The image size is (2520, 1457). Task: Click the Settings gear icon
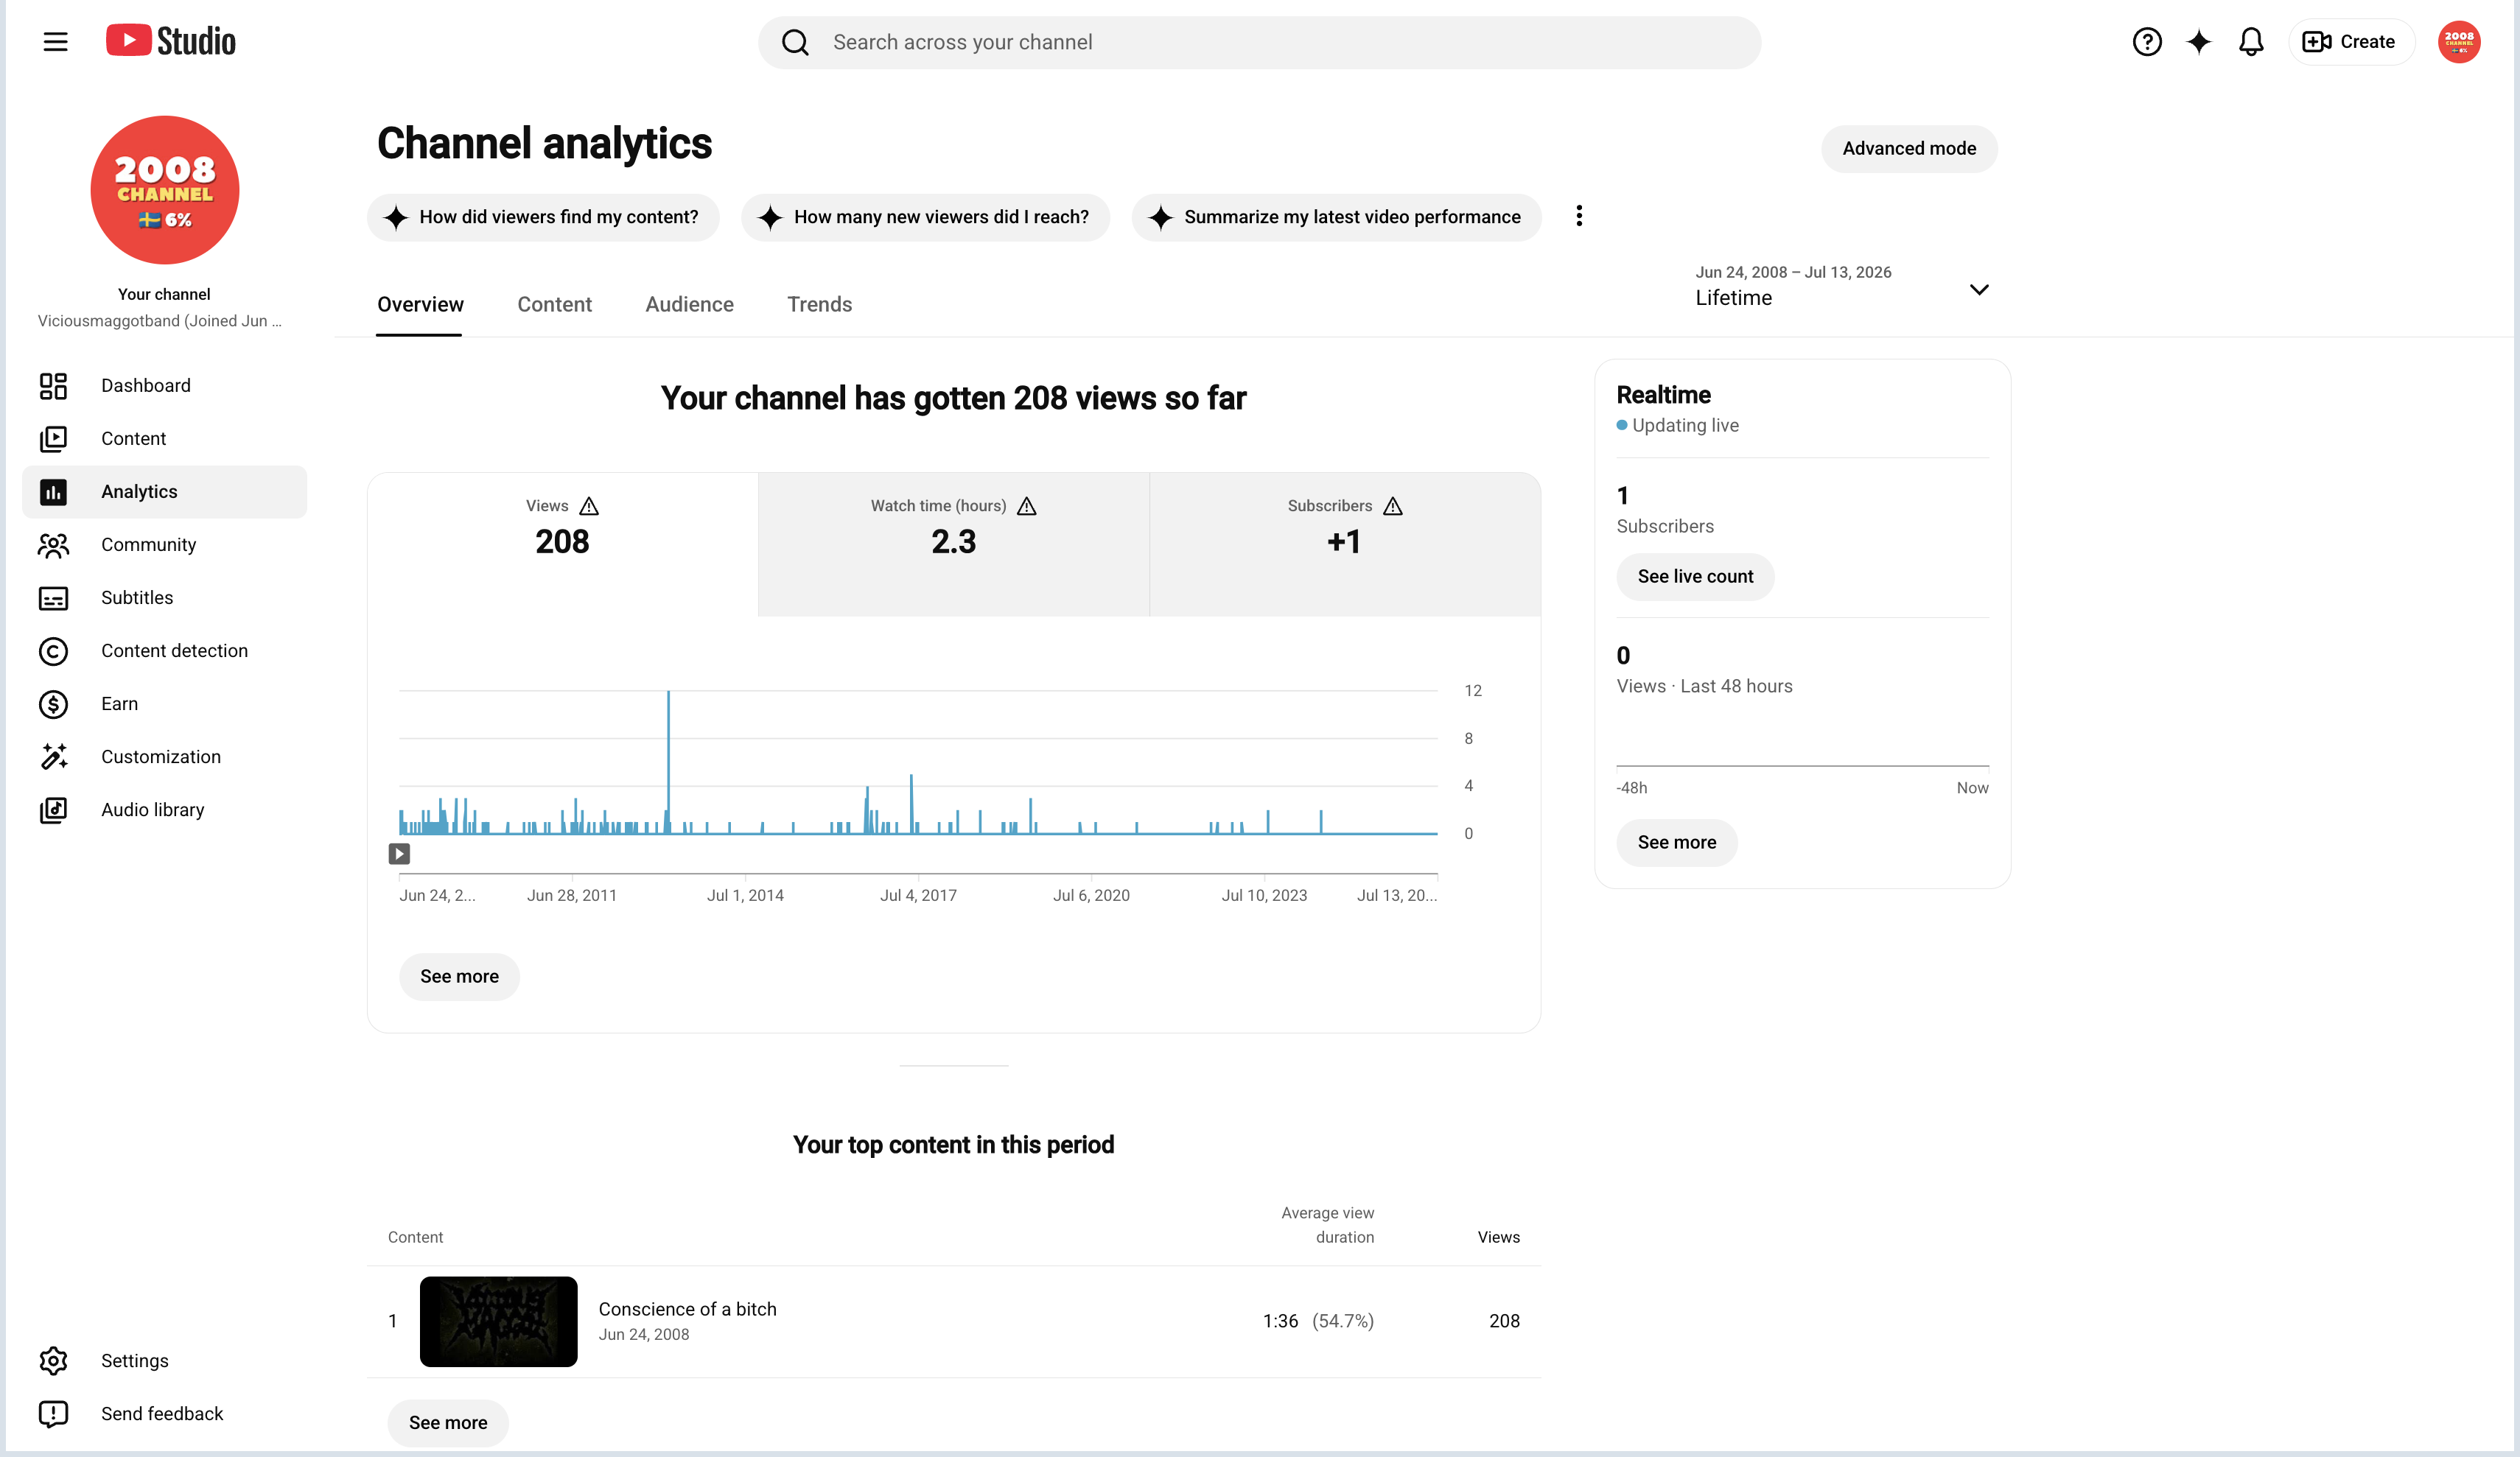pos(53,1361)
